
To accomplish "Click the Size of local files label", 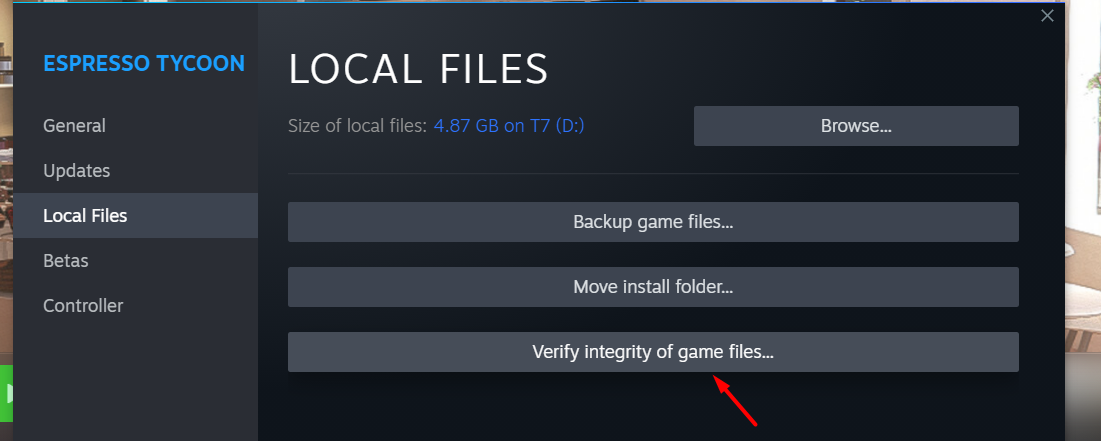I will (x=357, y=126).
